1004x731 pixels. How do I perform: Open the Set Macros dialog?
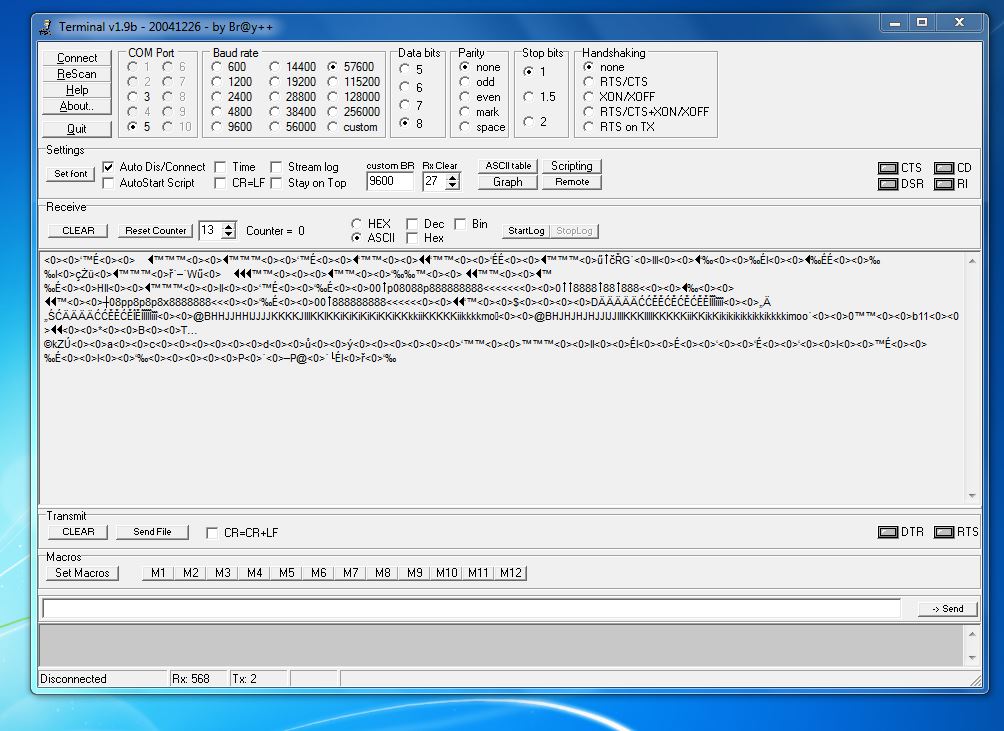point(83,573)
